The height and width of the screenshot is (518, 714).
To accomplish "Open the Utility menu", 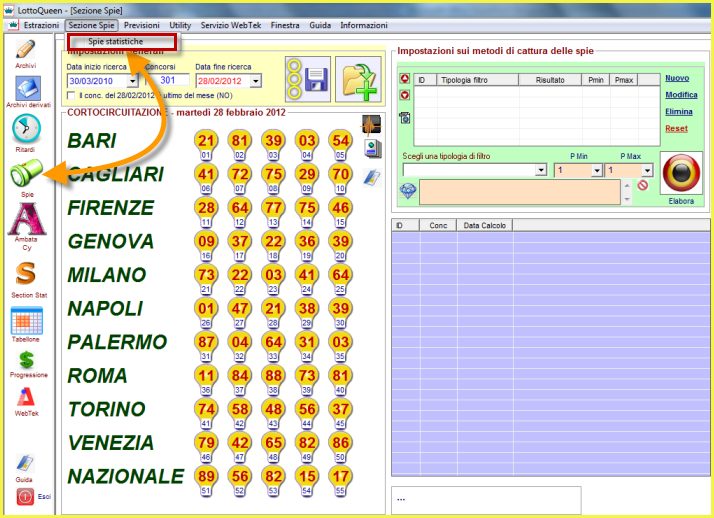I will tap(180, 25).
